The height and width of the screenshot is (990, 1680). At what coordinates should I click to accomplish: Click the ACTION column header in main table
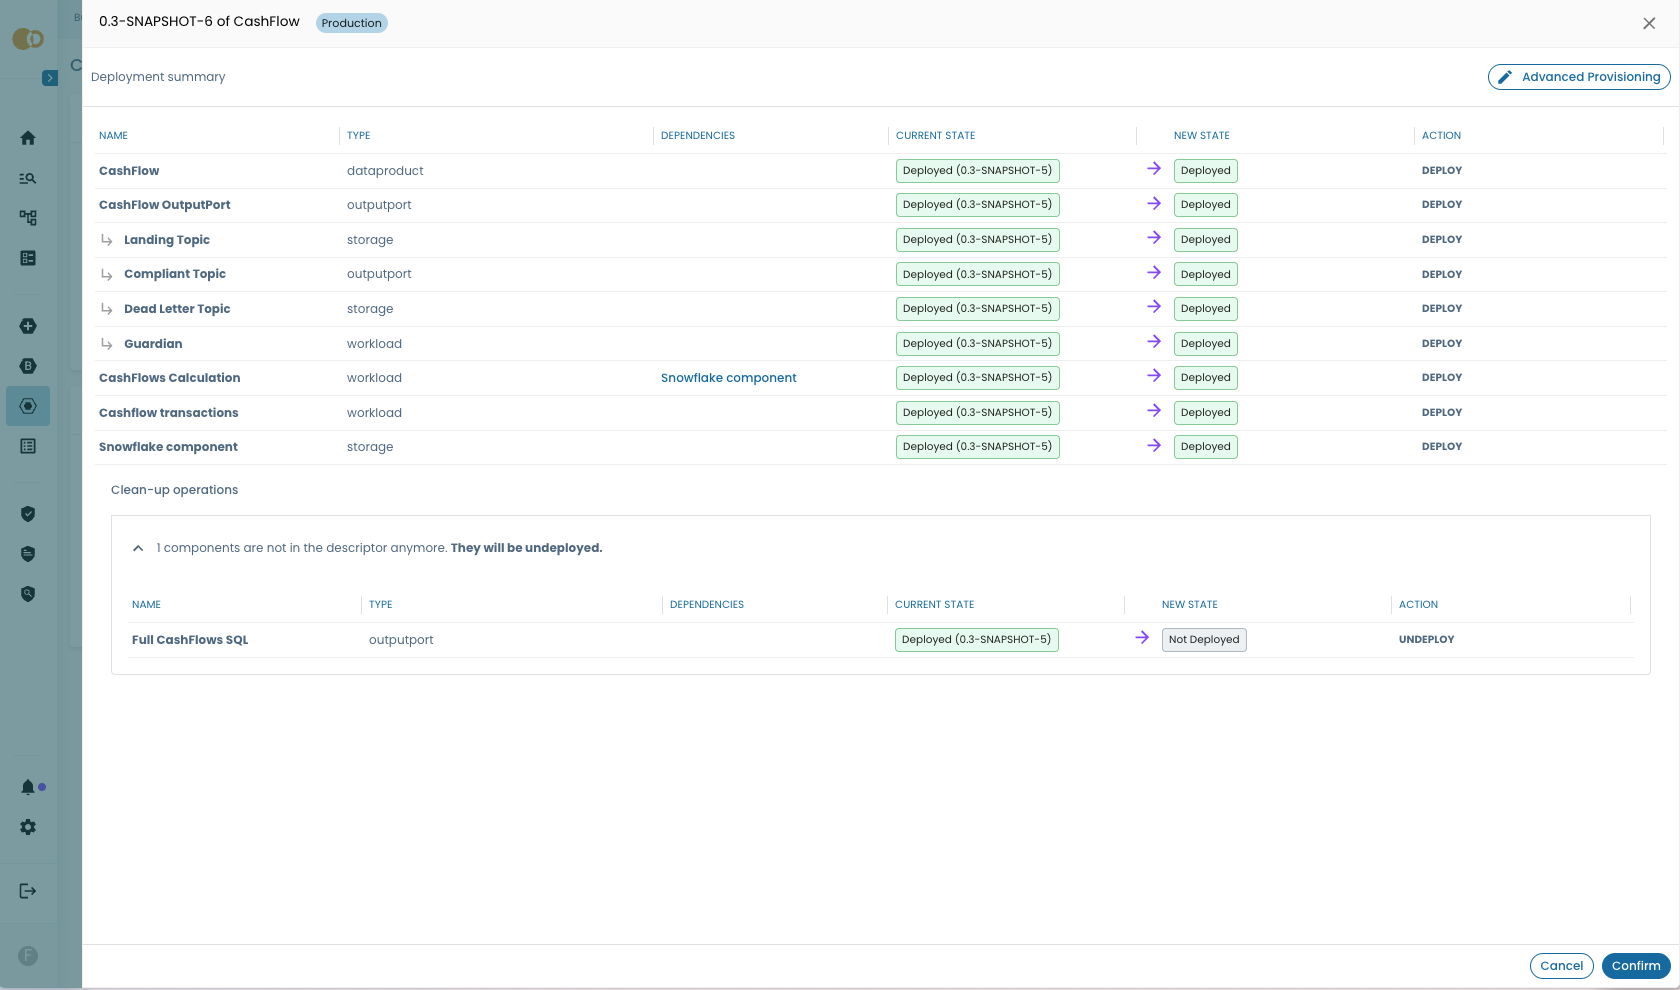click(1441, 136)
